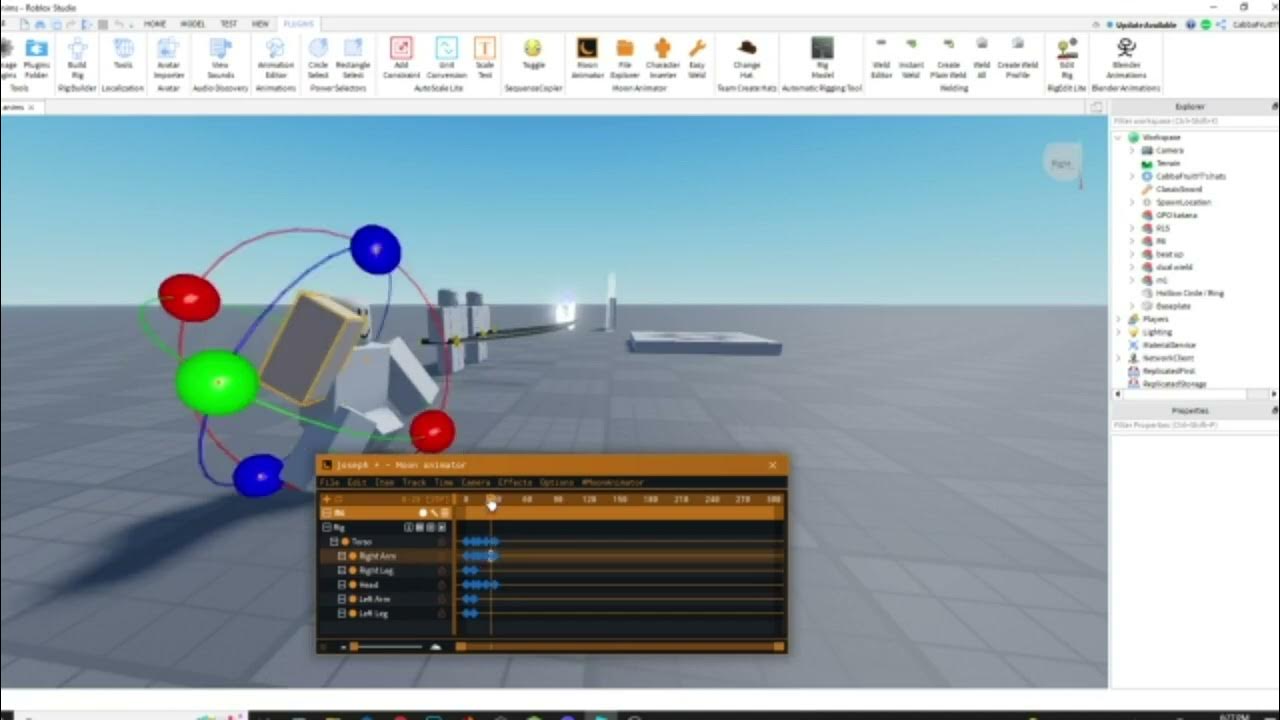Click Add Constraint in AutoScale Lite
The image size is (1280, 720).
point(401,58)
